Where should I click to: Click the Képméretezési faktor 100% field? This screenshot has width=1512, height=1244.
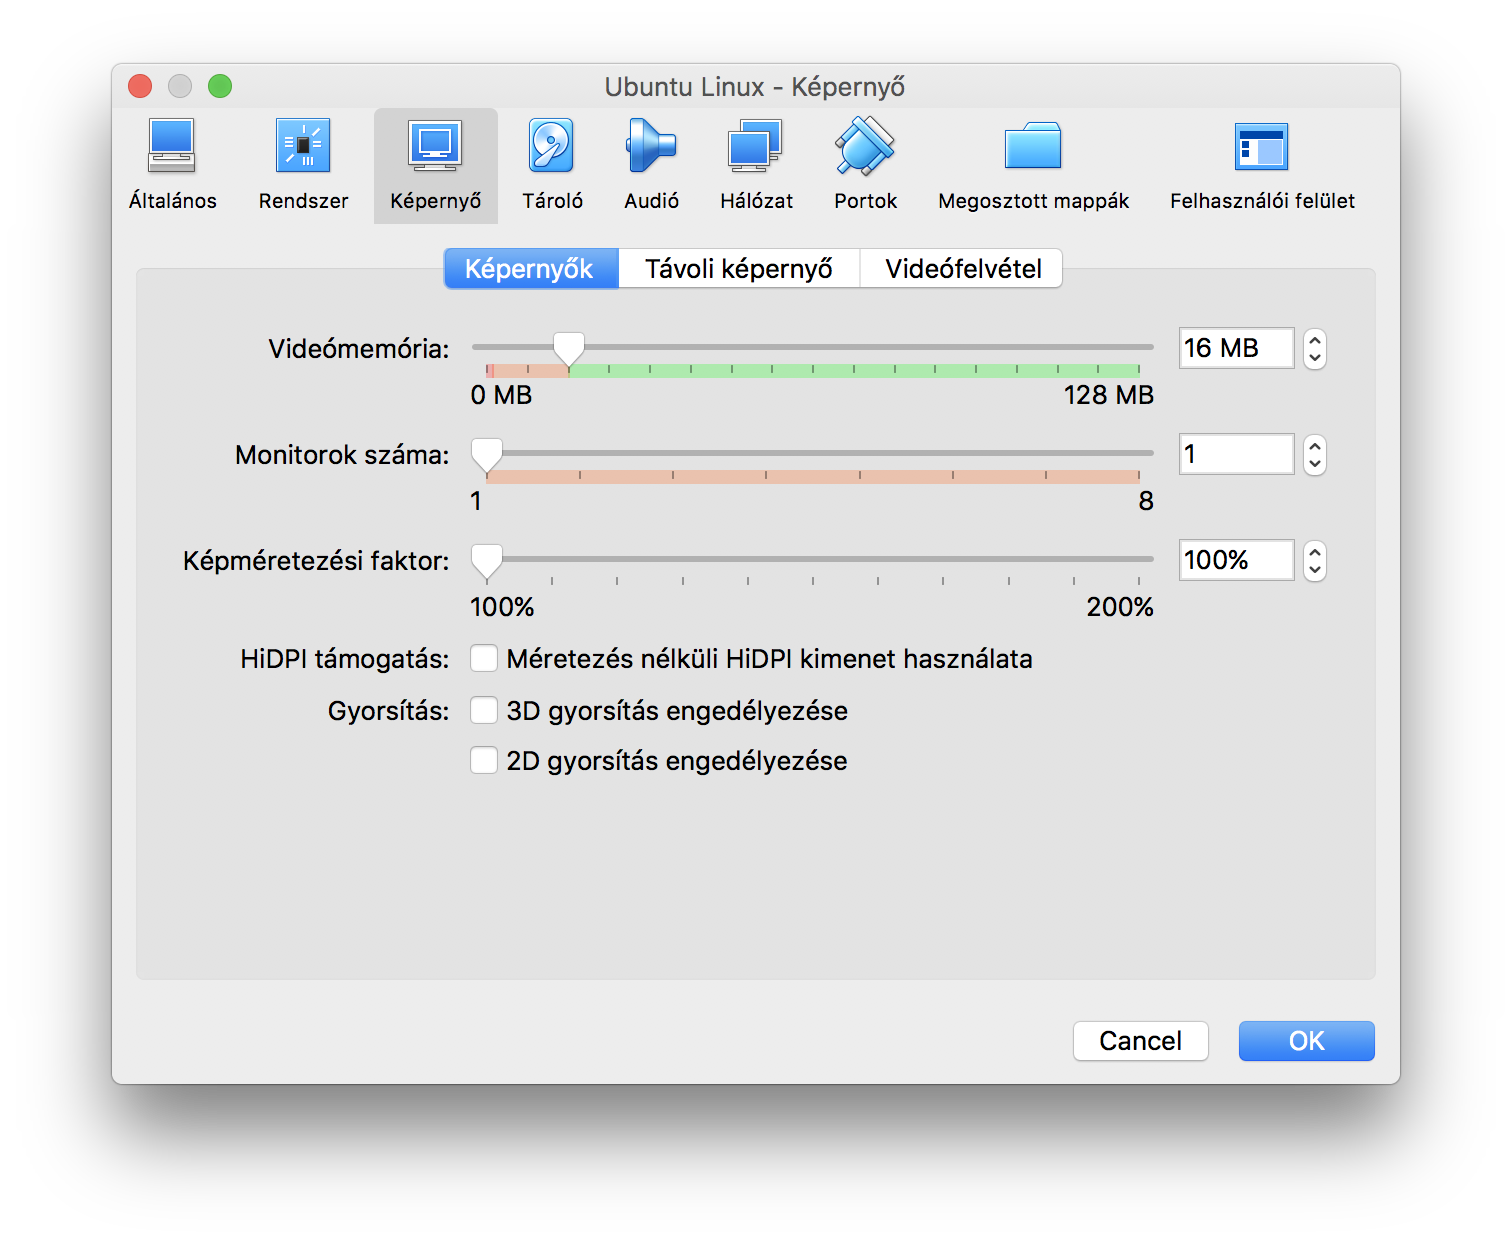tap(1236, 560)
